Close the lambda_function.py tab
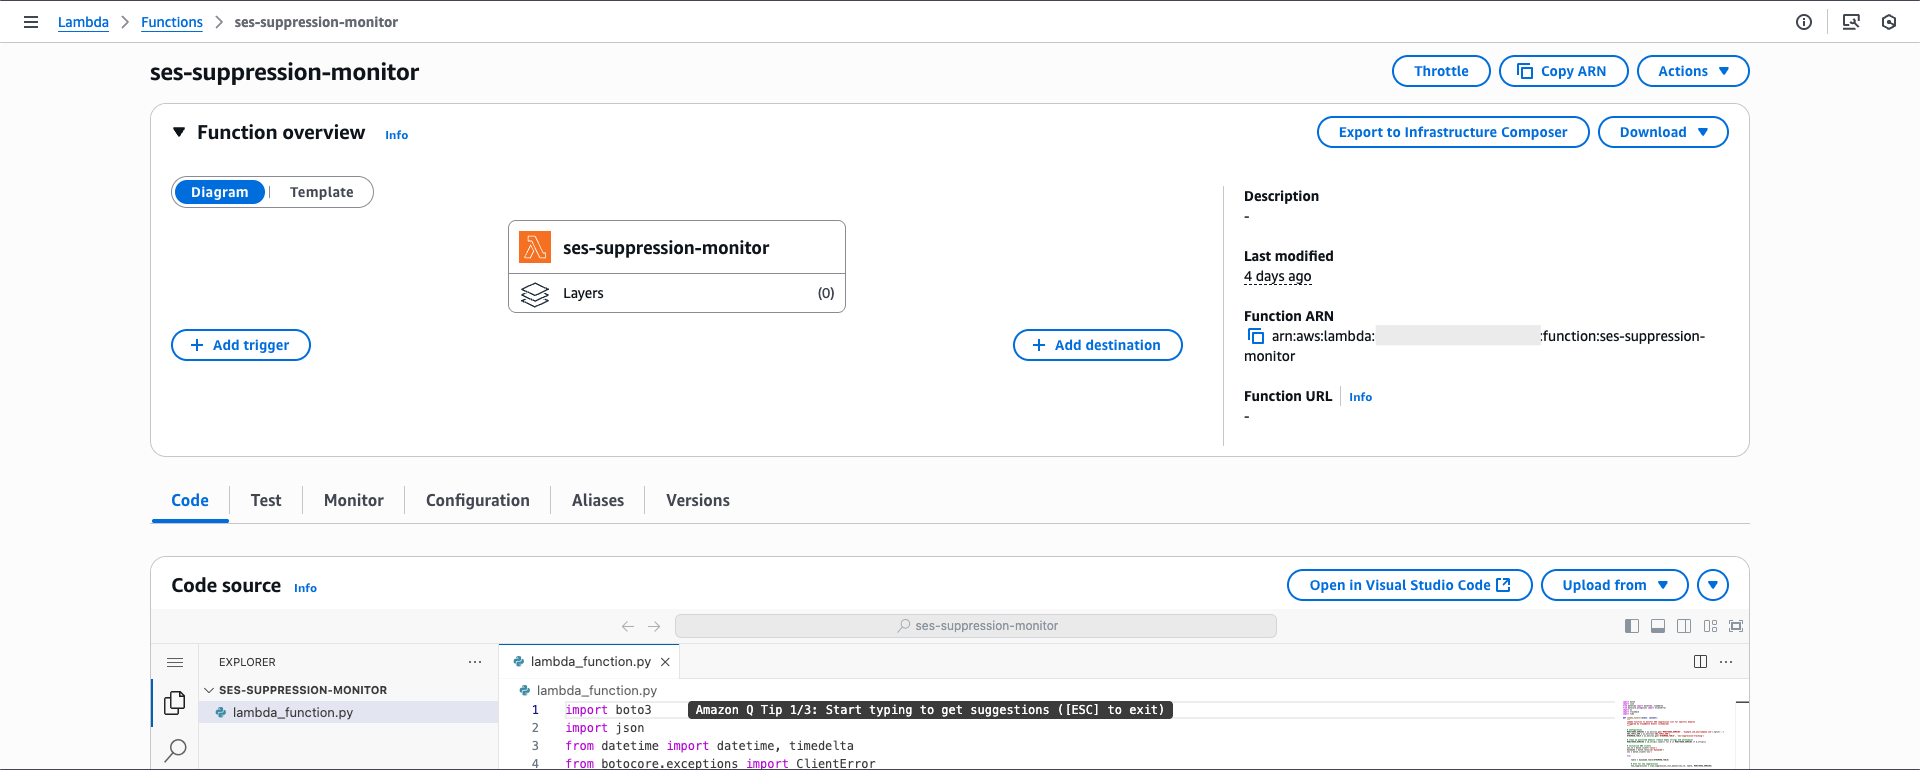 (x=665, y=662)
